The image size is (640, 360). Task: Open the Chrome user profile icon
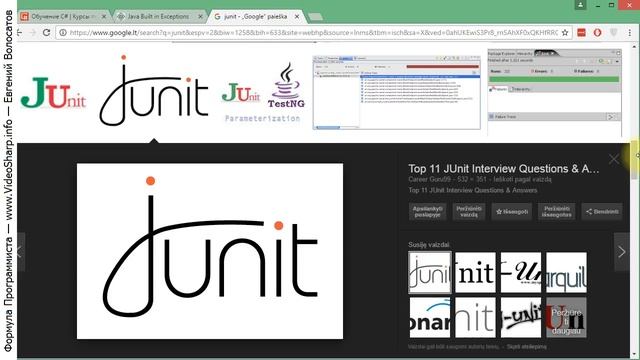[580, 5]
